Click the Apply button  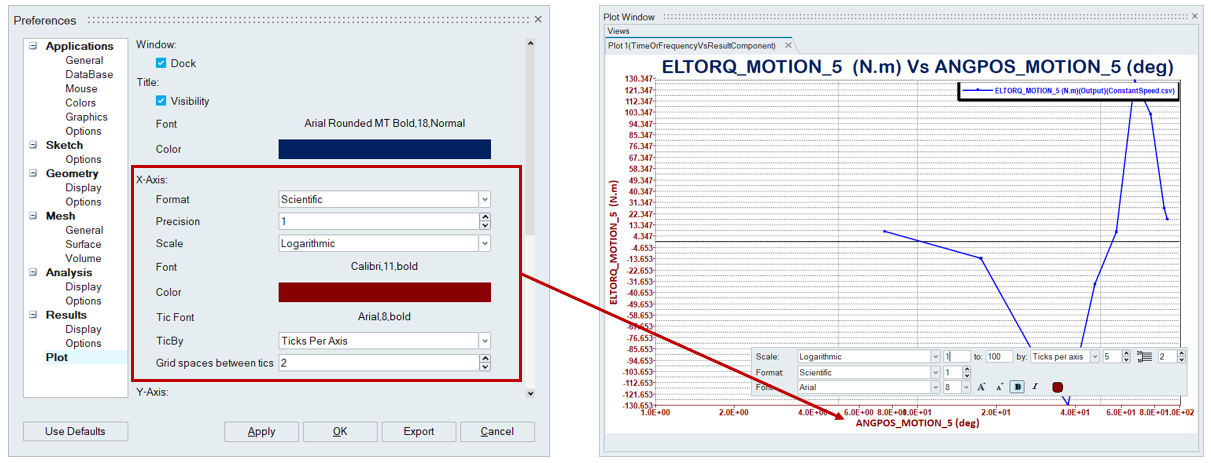(x=261, y=432)
